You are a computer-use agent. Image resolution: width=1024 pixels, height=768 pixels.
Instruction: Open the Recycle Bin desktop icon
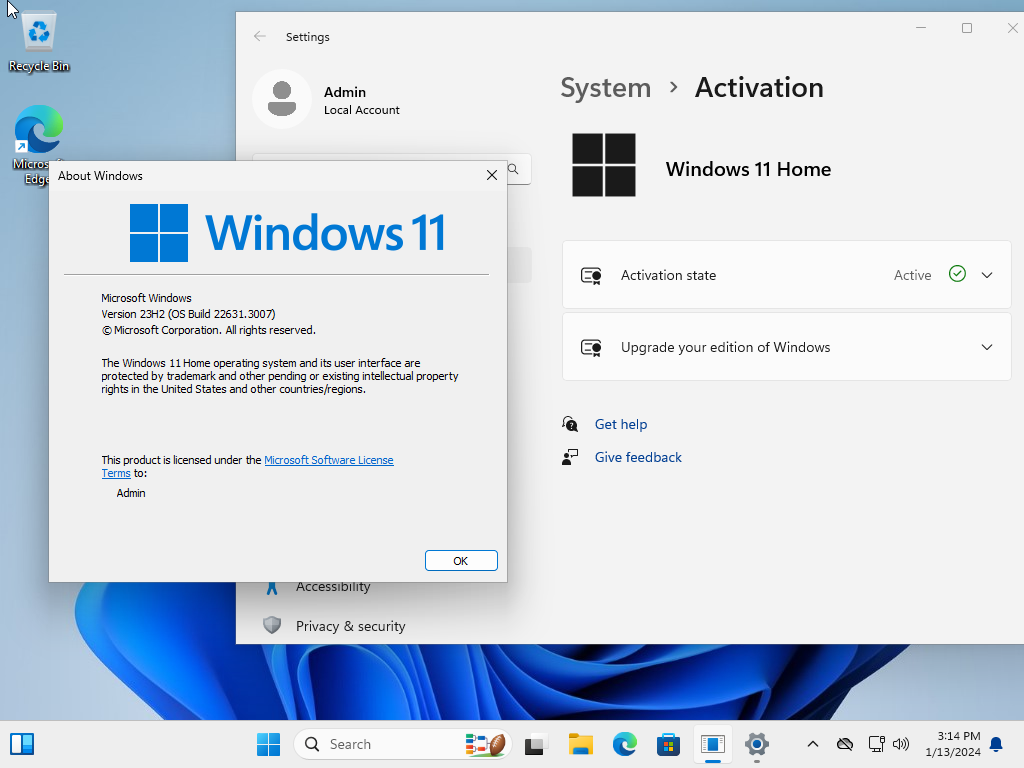(x=39, y=42)
